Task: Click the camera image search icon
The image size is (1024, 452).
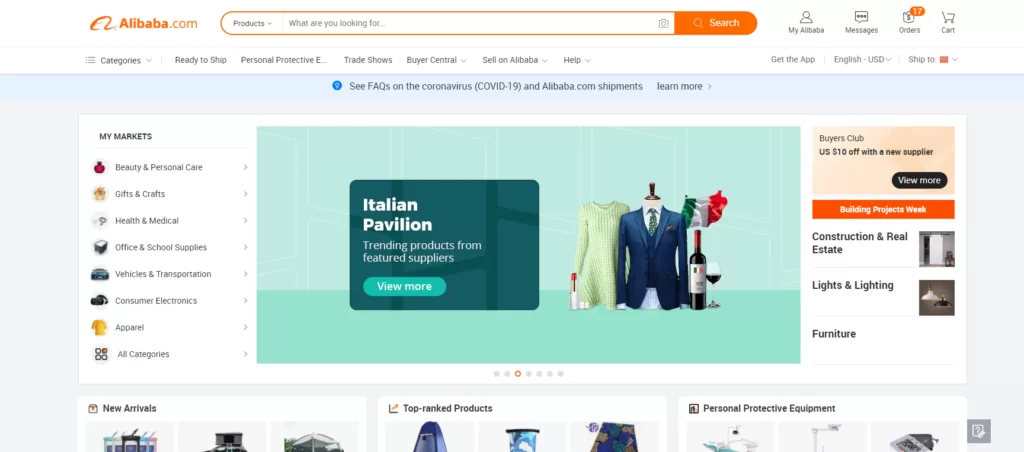Action: click(663, 23)
